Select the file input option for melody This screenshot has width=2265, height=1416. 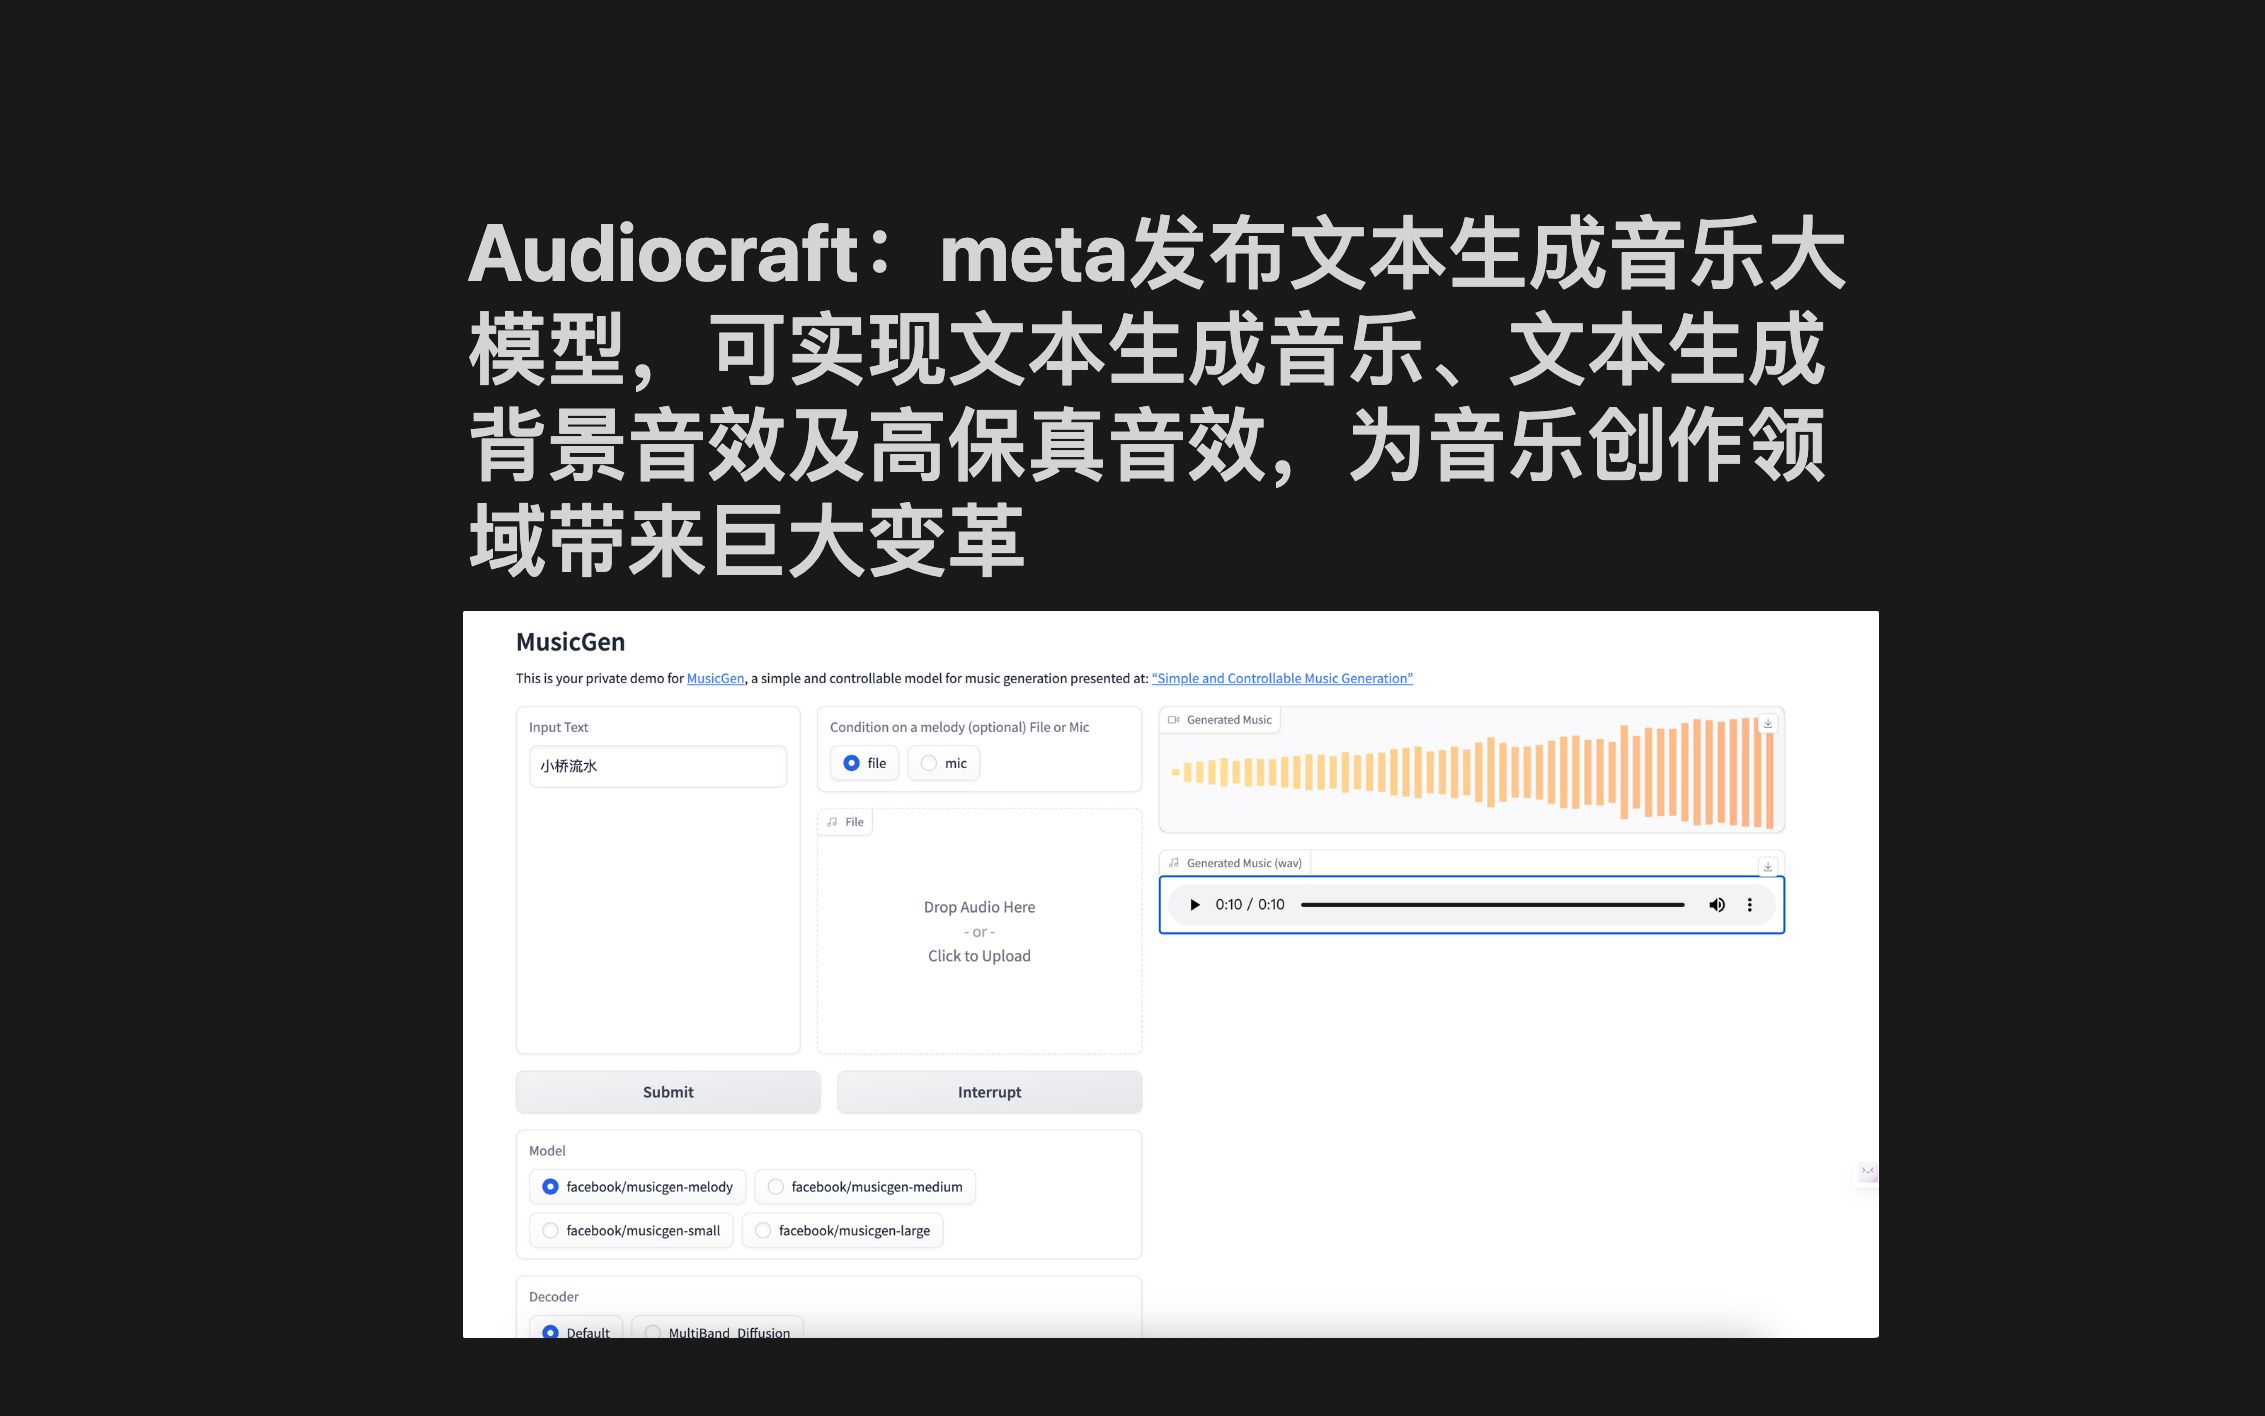pos(851,763)
